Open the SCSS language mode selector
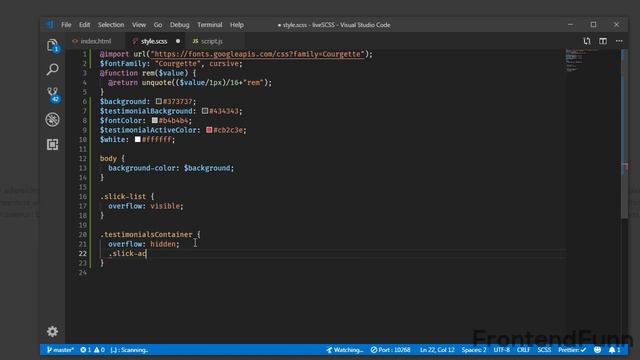The image size is (640, 360). tap(544, 350)
